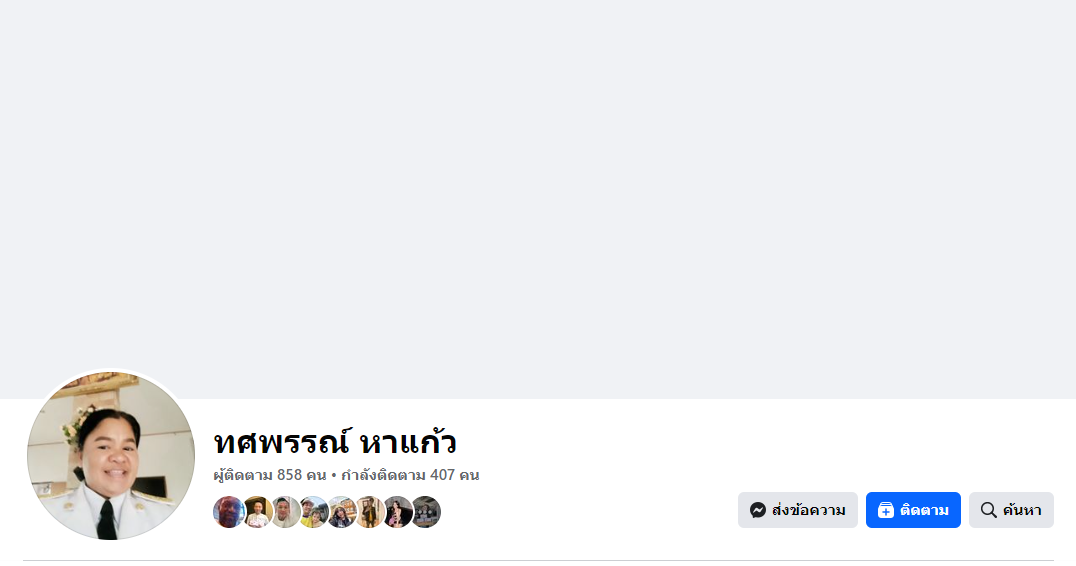Open fourth friend avatar with two people
Screen dimensions: 1076x566
tap(314, 512)
